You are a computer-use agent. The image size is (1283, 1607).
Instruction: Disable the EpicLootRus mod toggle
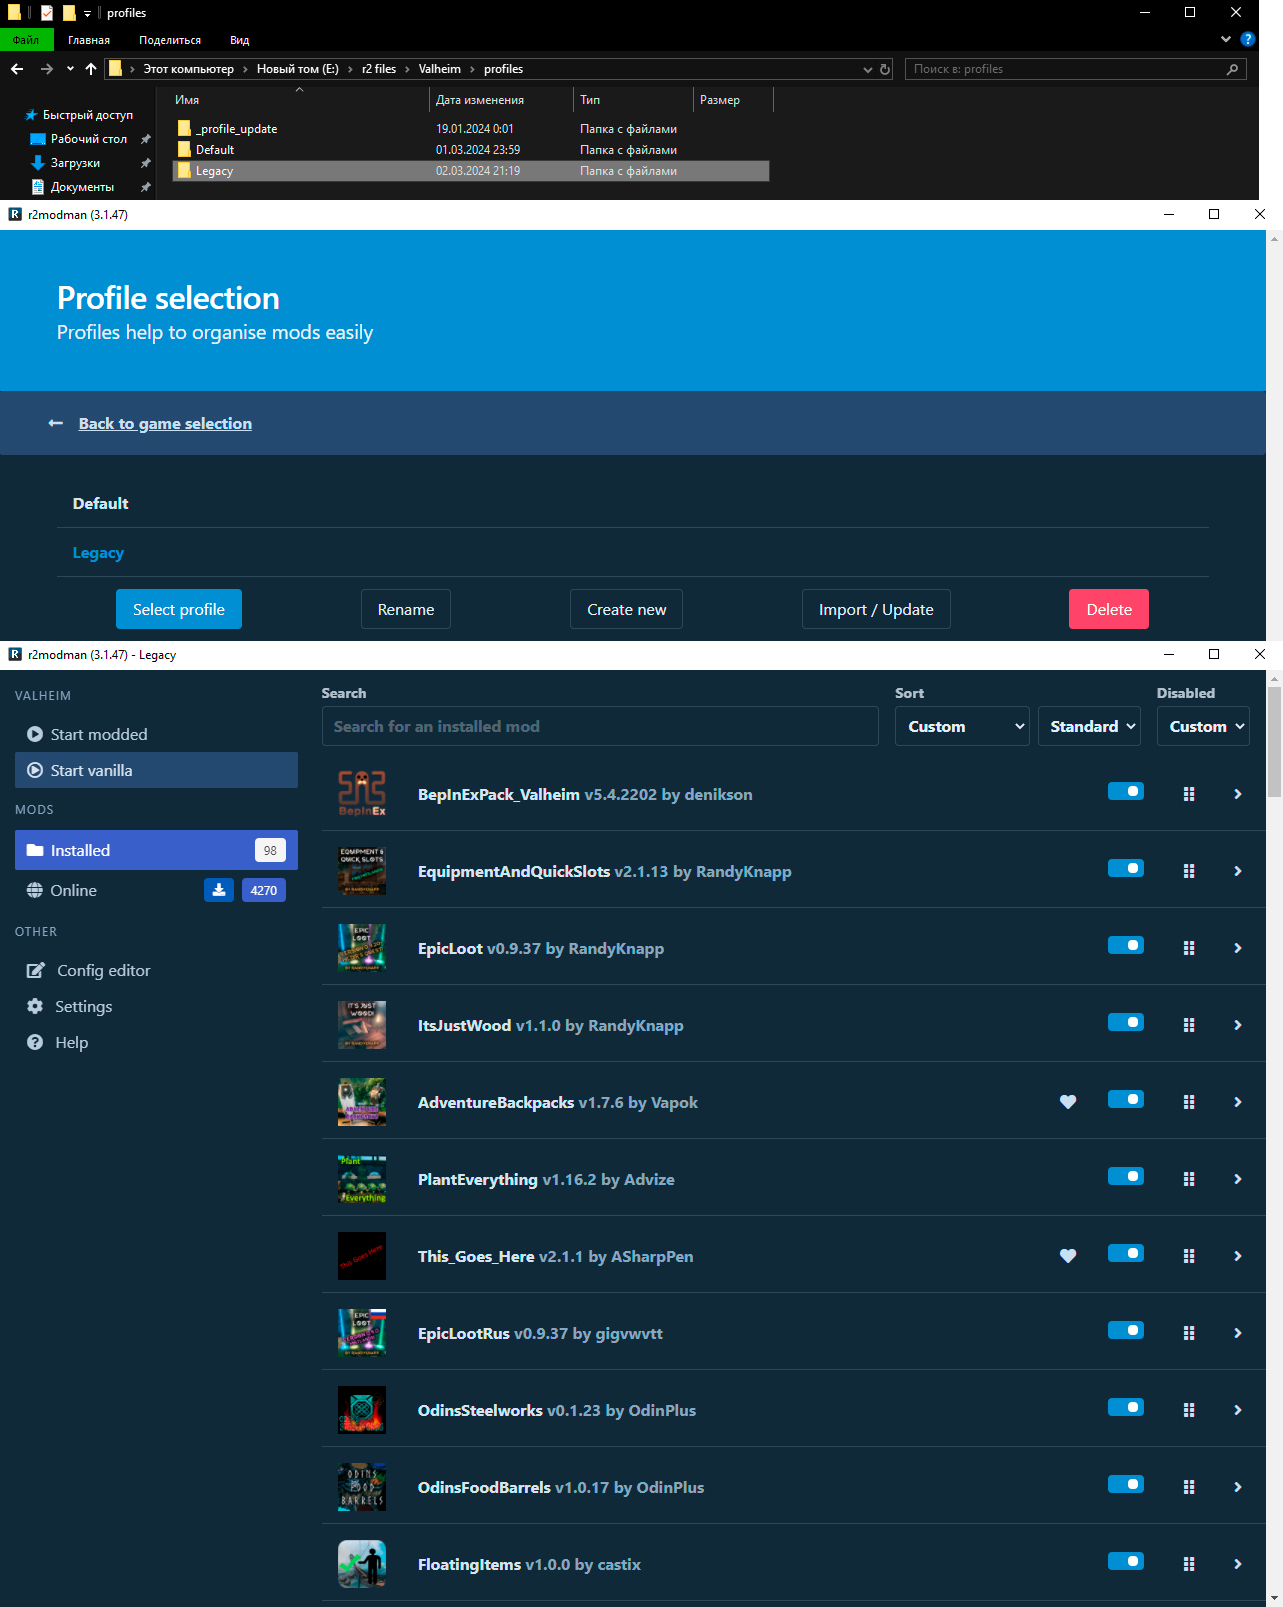tap(1126, 1330)
